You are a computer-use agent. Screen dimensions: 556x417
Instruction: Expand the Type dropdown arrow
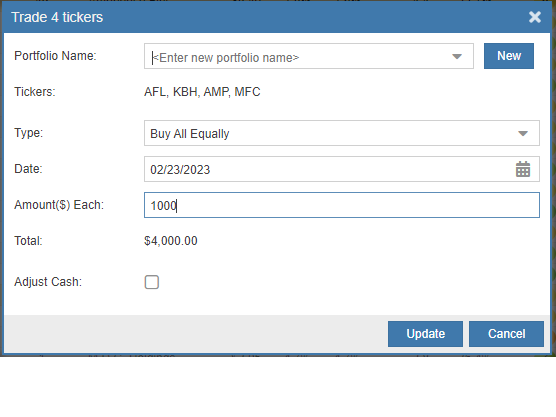pos(523,133)
